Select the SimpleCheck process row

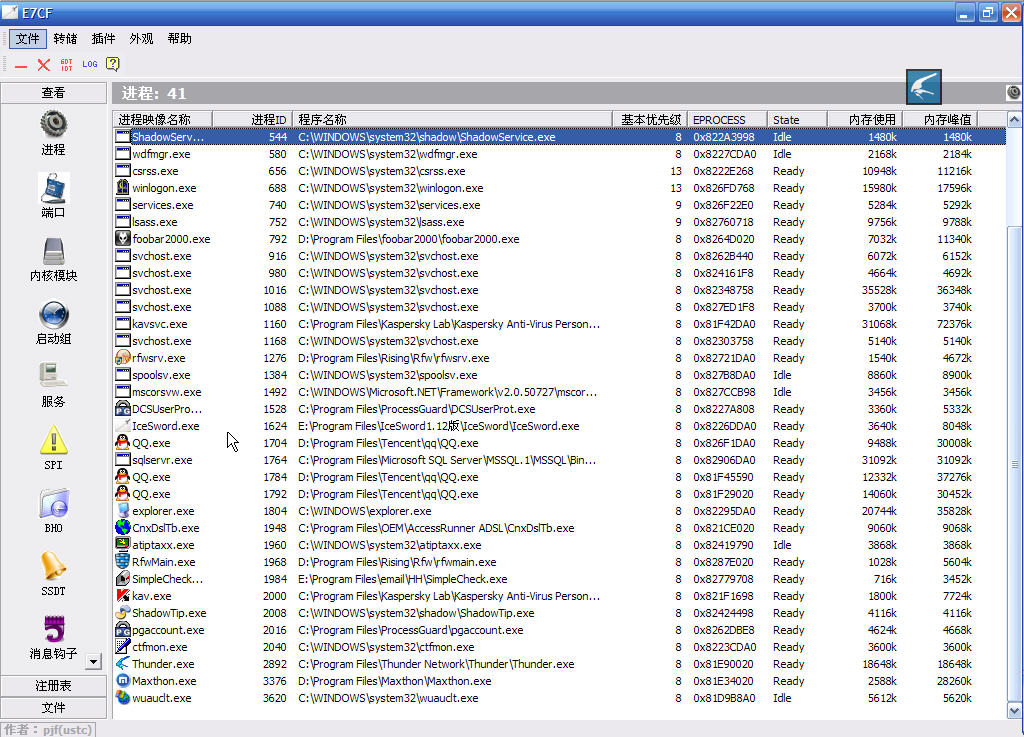coord(559,578)
